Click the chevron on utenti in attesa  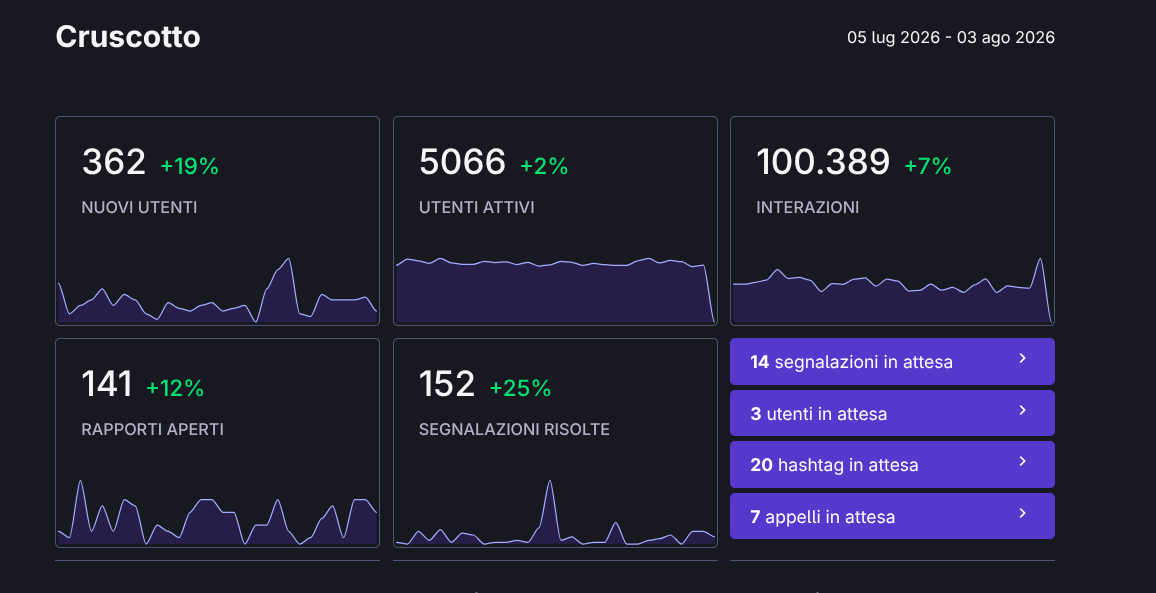1023,410
